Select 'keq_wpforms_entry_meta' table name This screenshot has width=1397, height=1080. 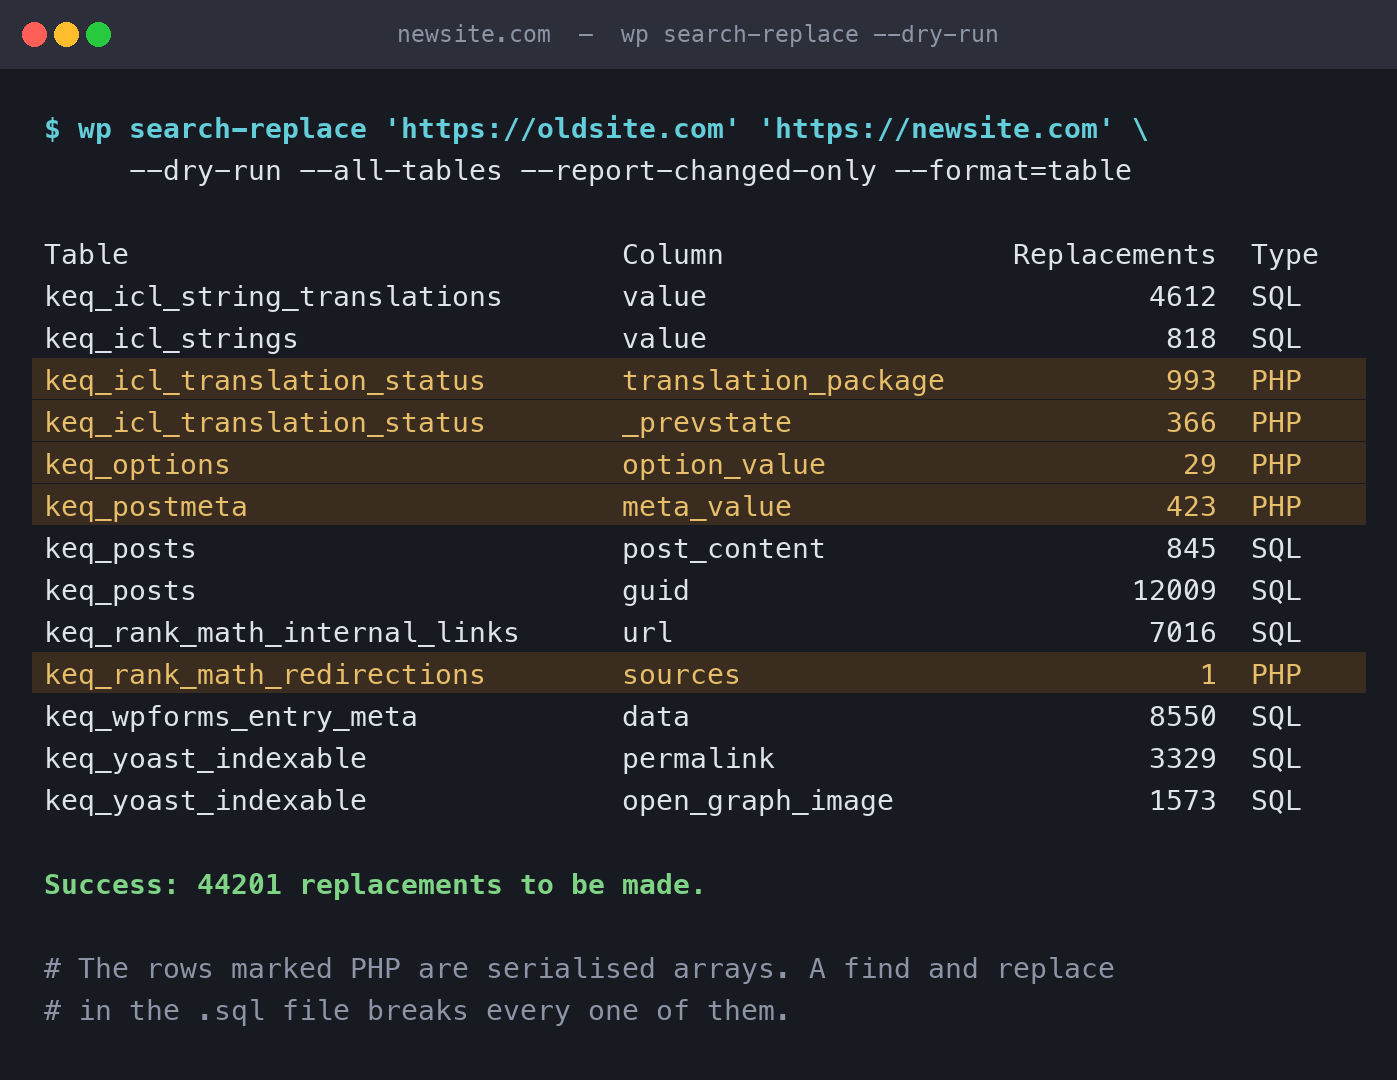pyautogui.click(x=231, y=717)
